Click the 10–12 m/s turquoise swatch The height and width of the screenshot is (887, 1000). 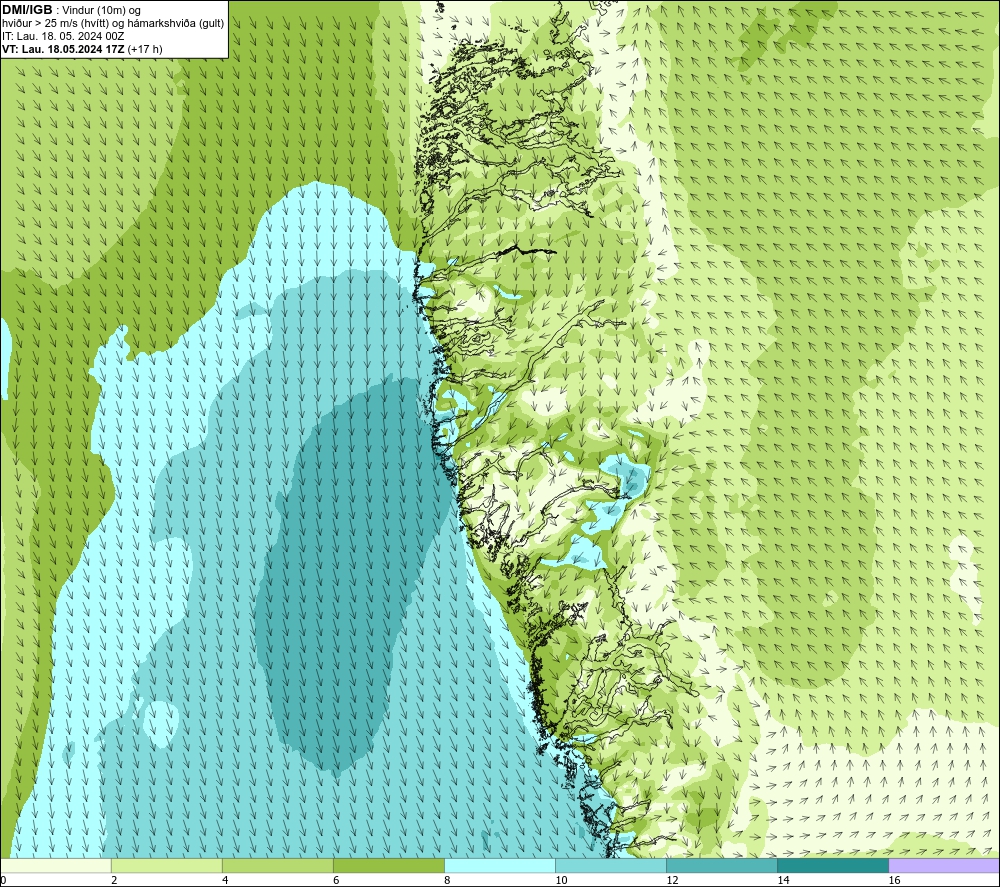tap(610, 865)
